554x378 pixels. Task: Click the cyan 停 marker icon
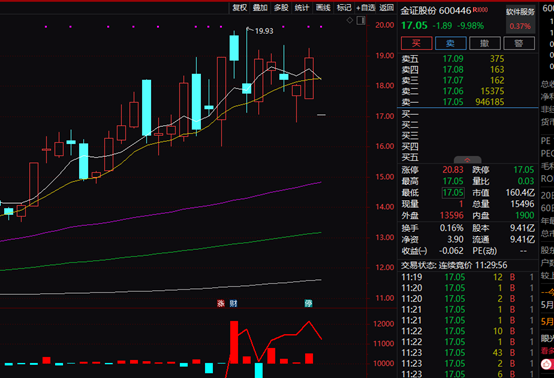click(x=308, y=303)
